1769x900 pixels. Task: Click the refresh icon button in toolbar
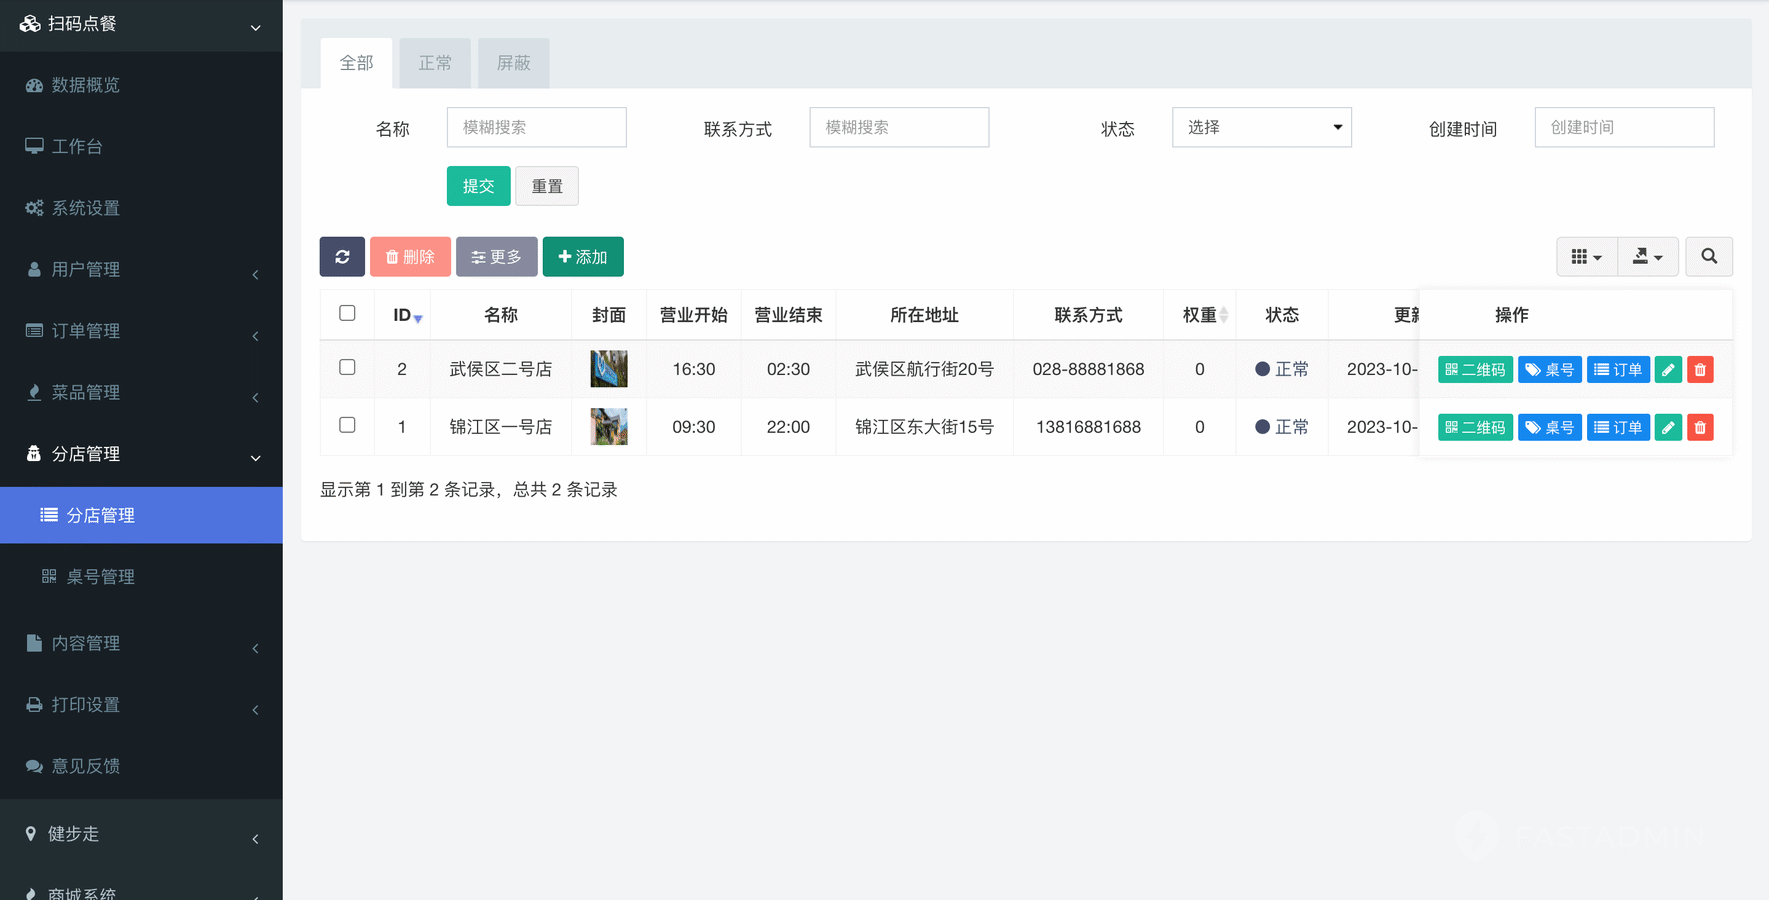[342, 257]
